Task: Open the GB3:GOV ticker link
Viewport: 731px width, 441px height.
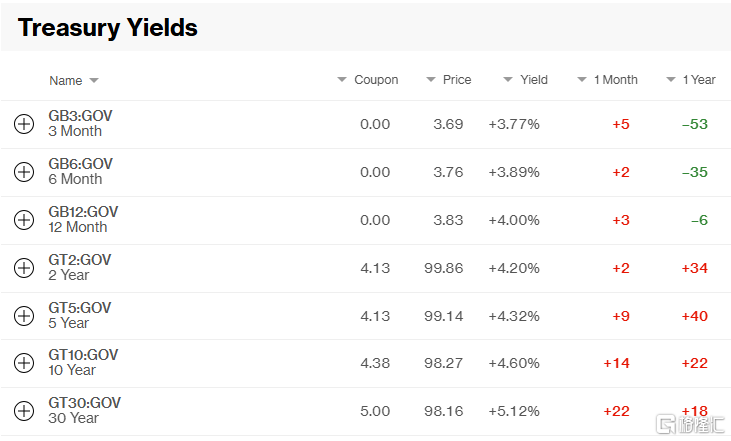Action: pos(80,116)
